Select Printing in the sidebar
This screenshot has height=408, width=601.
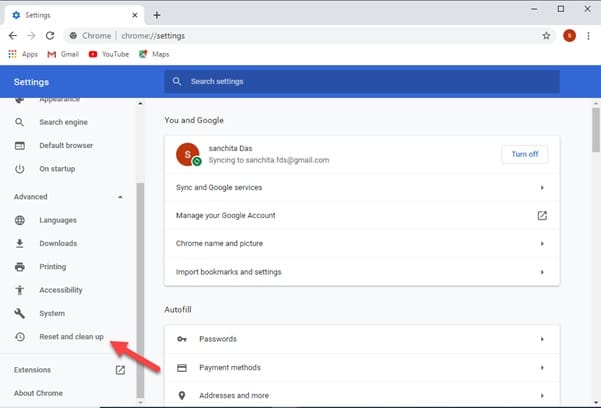(53, 267)
